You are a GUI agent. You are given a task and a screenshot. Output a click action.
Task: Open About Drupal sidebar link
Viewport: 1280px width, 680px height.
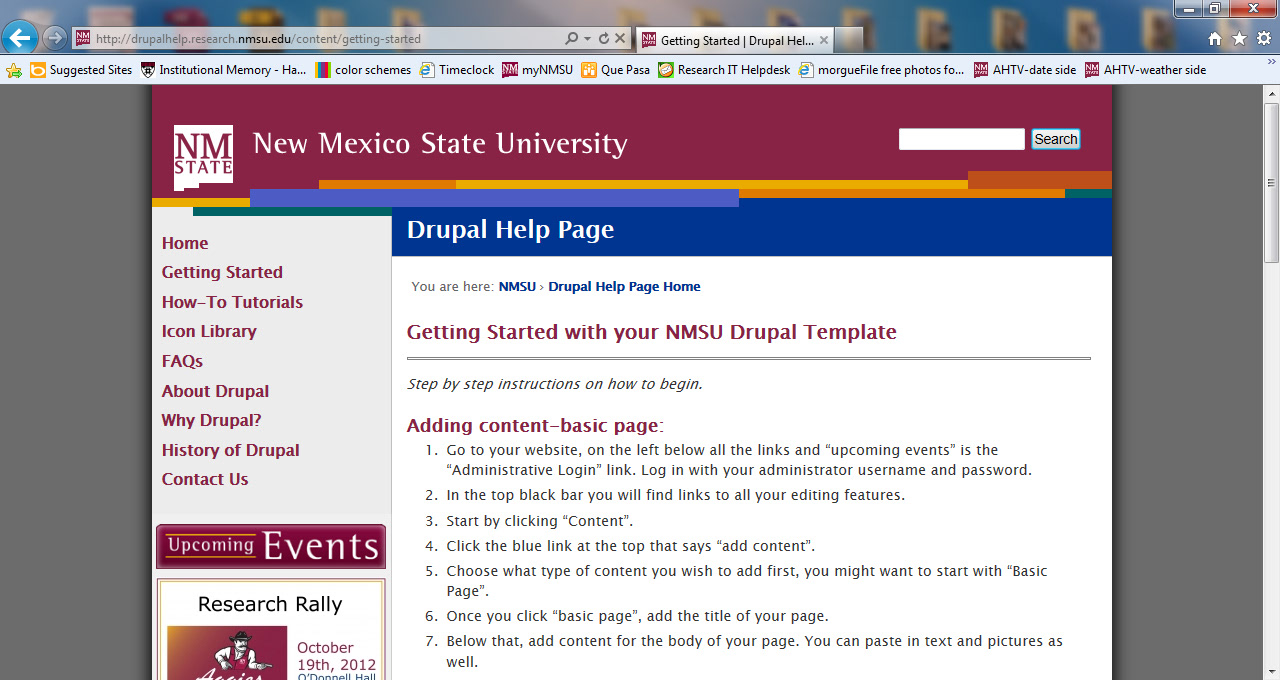(x=215, y=391)
